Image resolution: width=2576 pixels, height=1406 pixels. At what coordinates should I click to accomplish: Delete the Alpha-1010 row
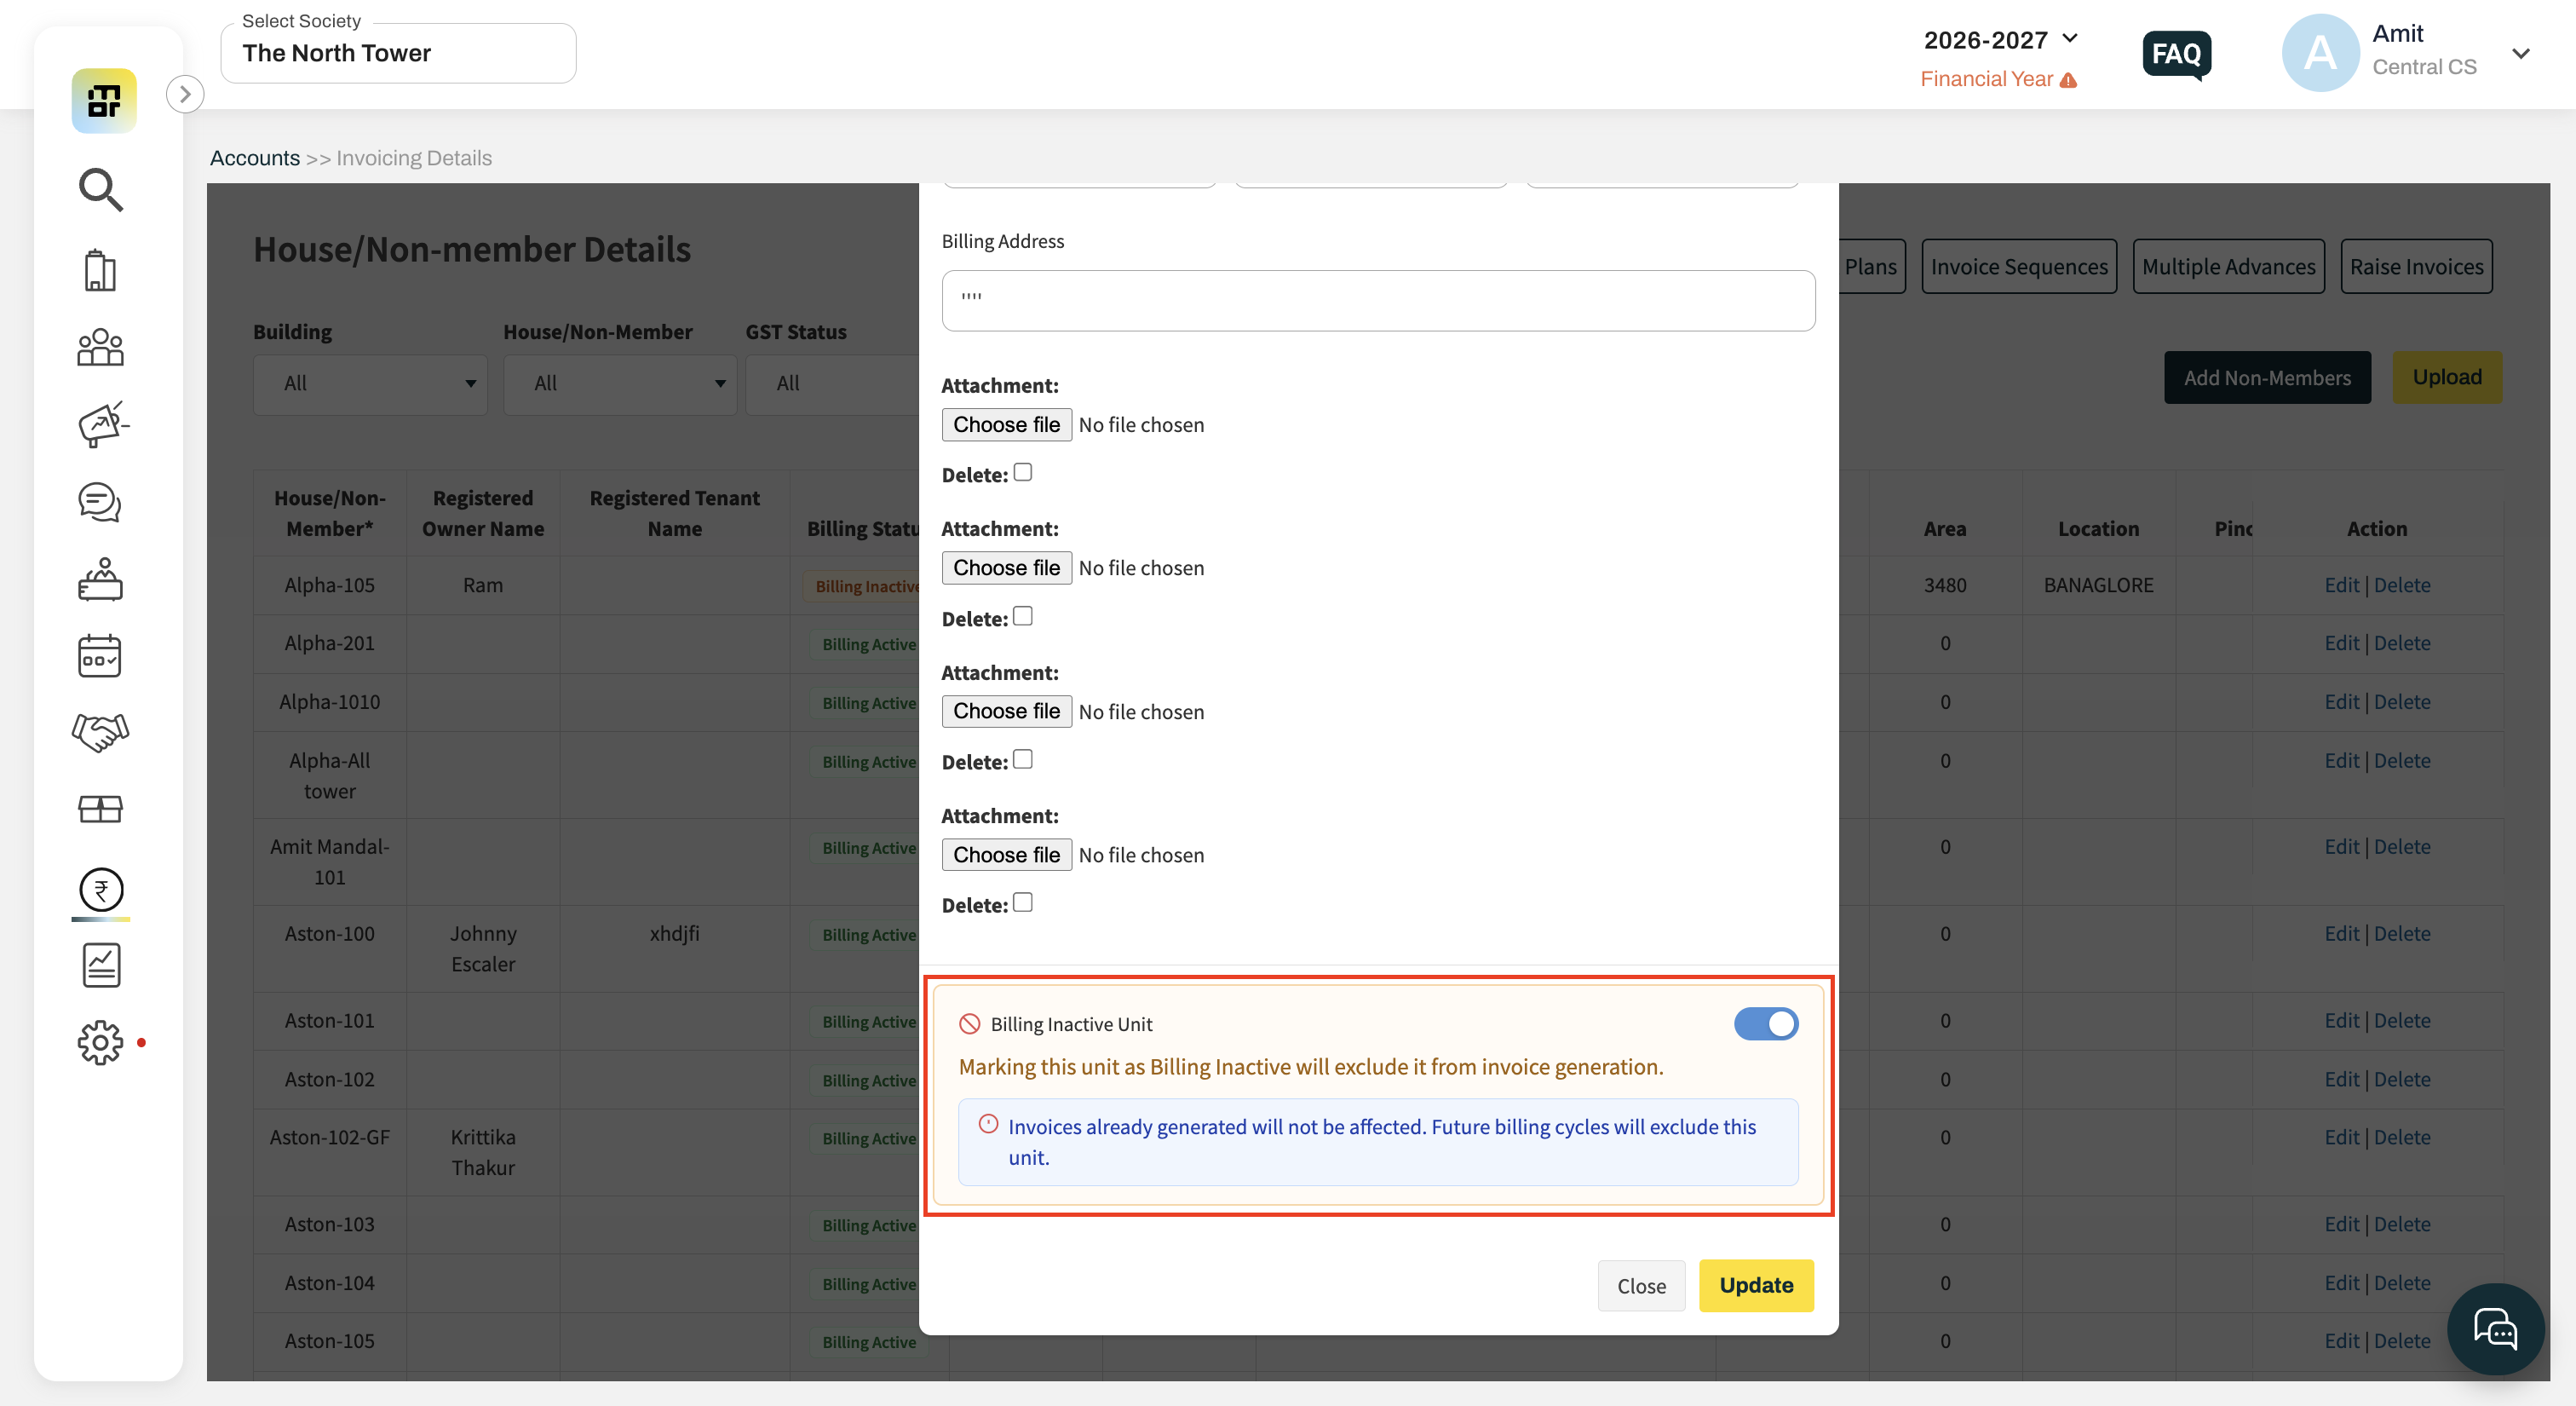(x=2402, y=702)
